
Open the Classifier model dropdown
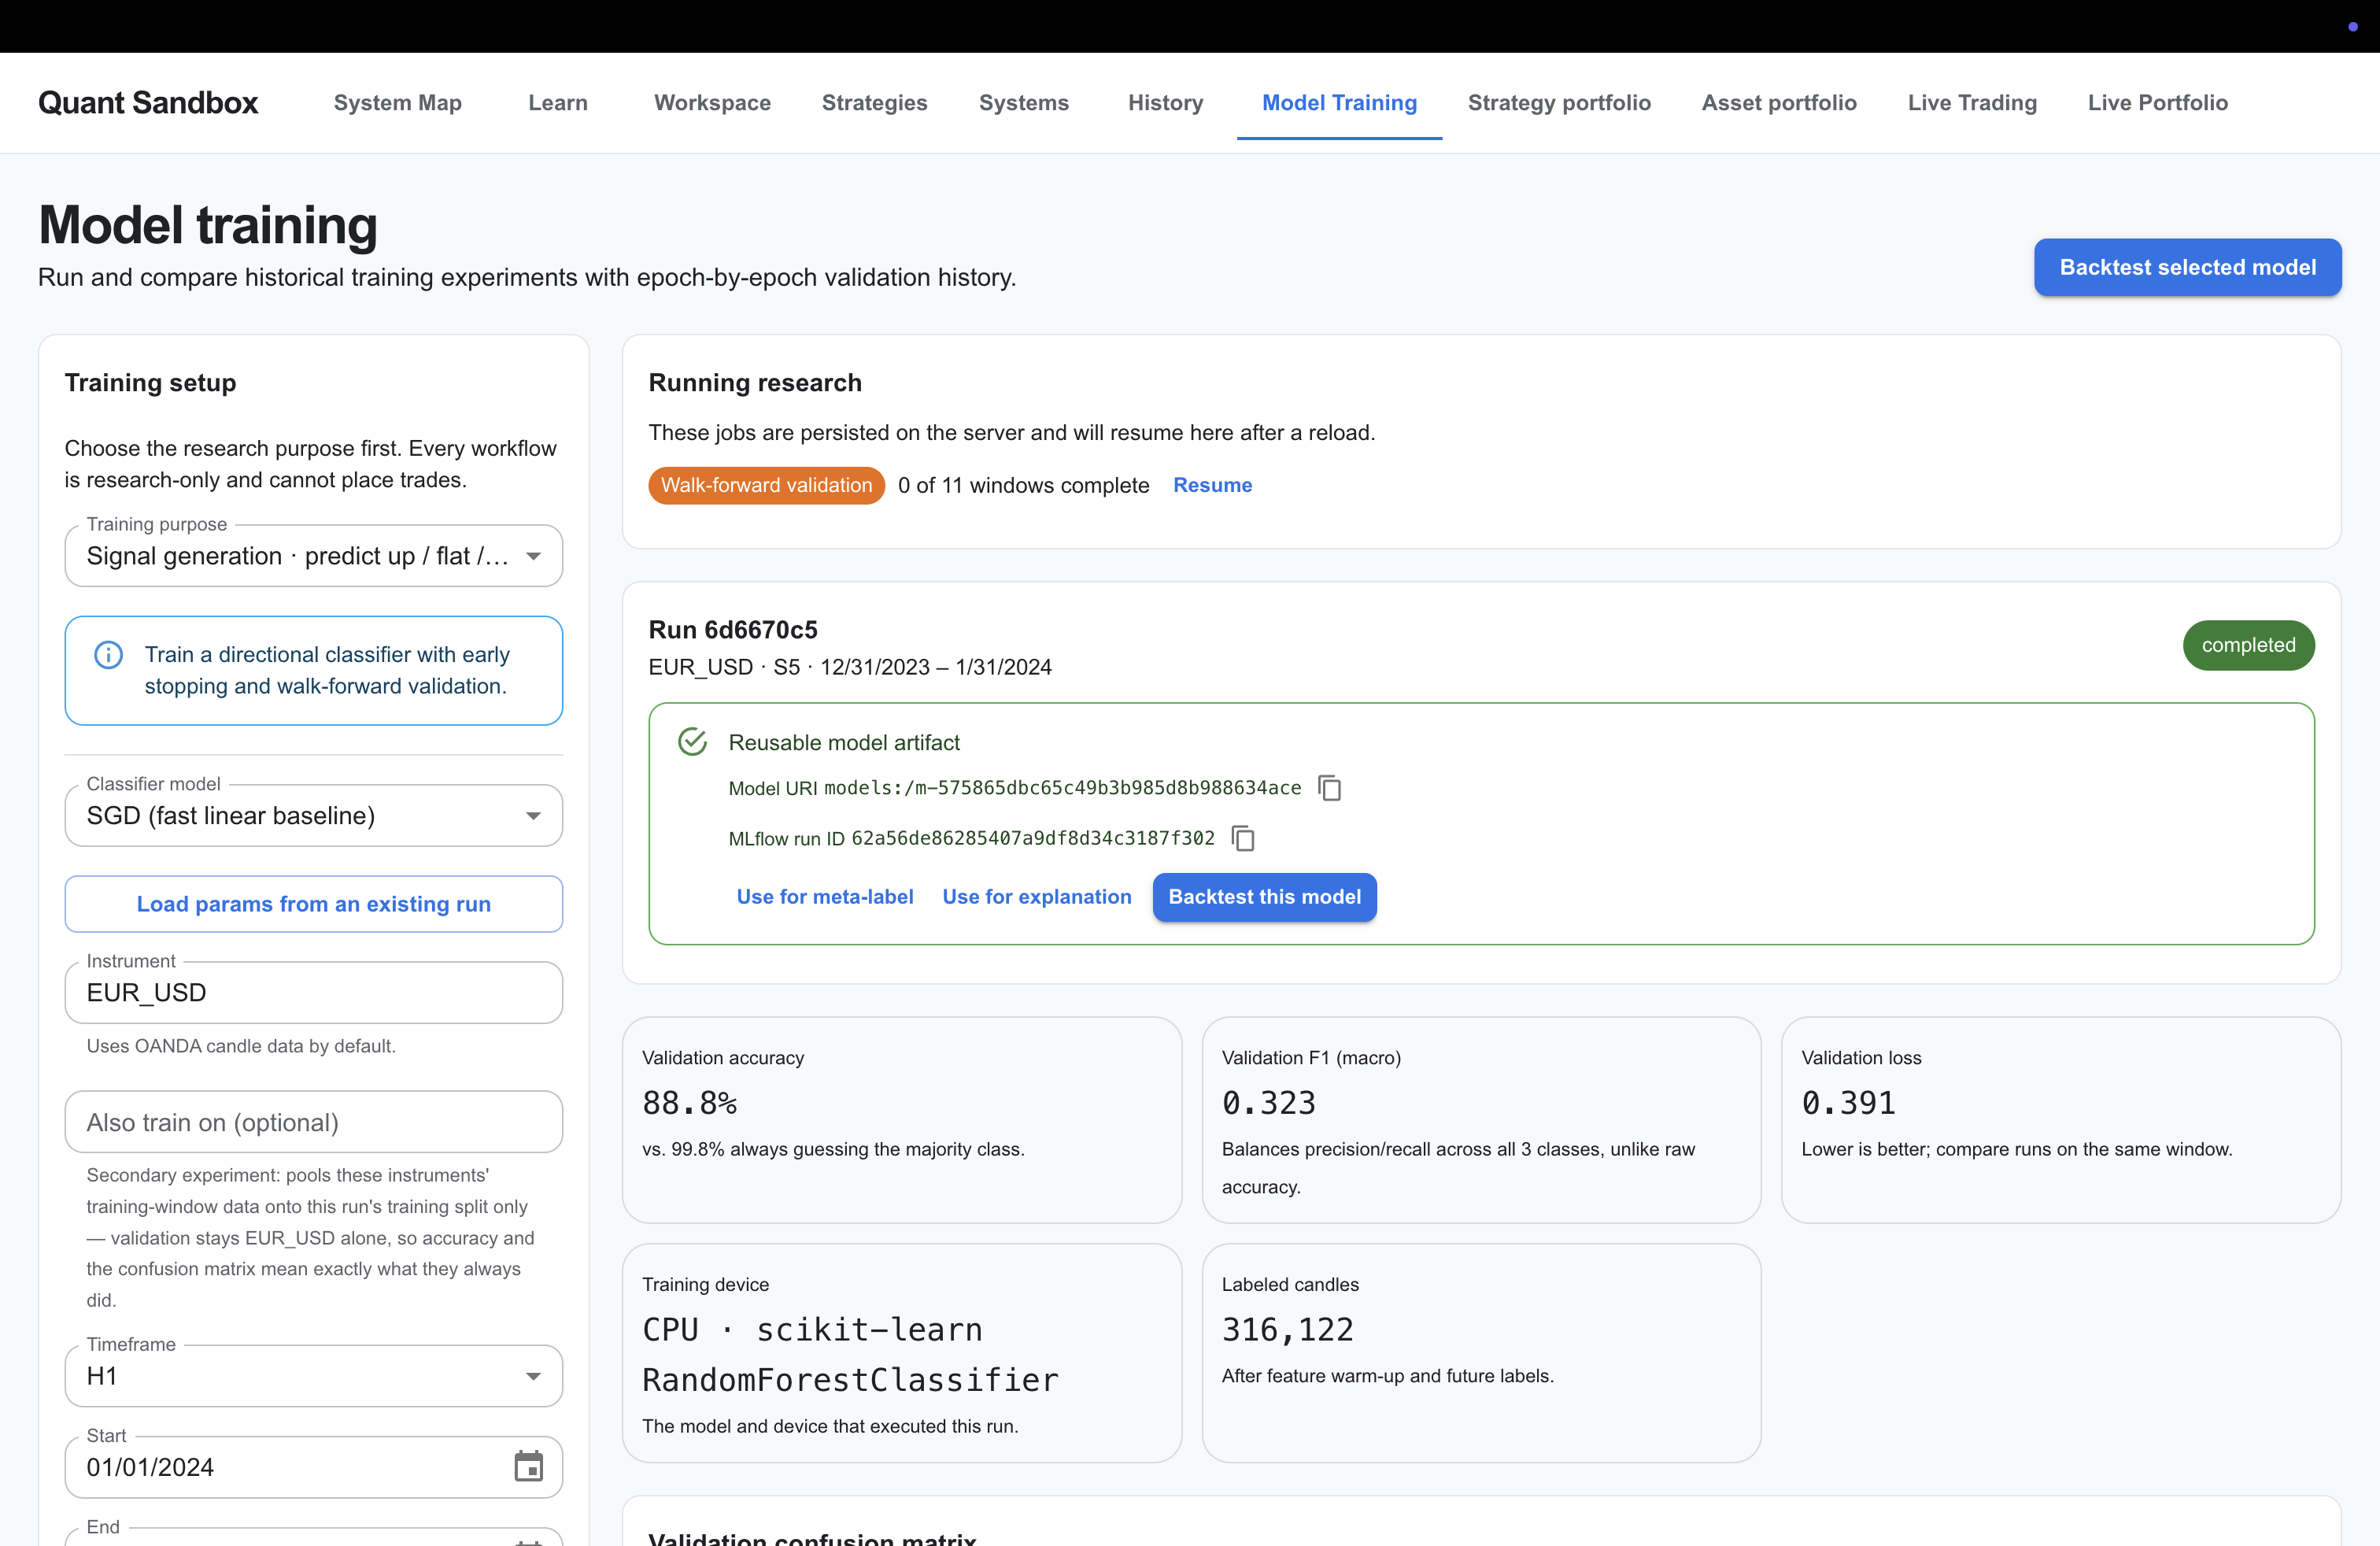pyautogui.click(x=314, y=816)
